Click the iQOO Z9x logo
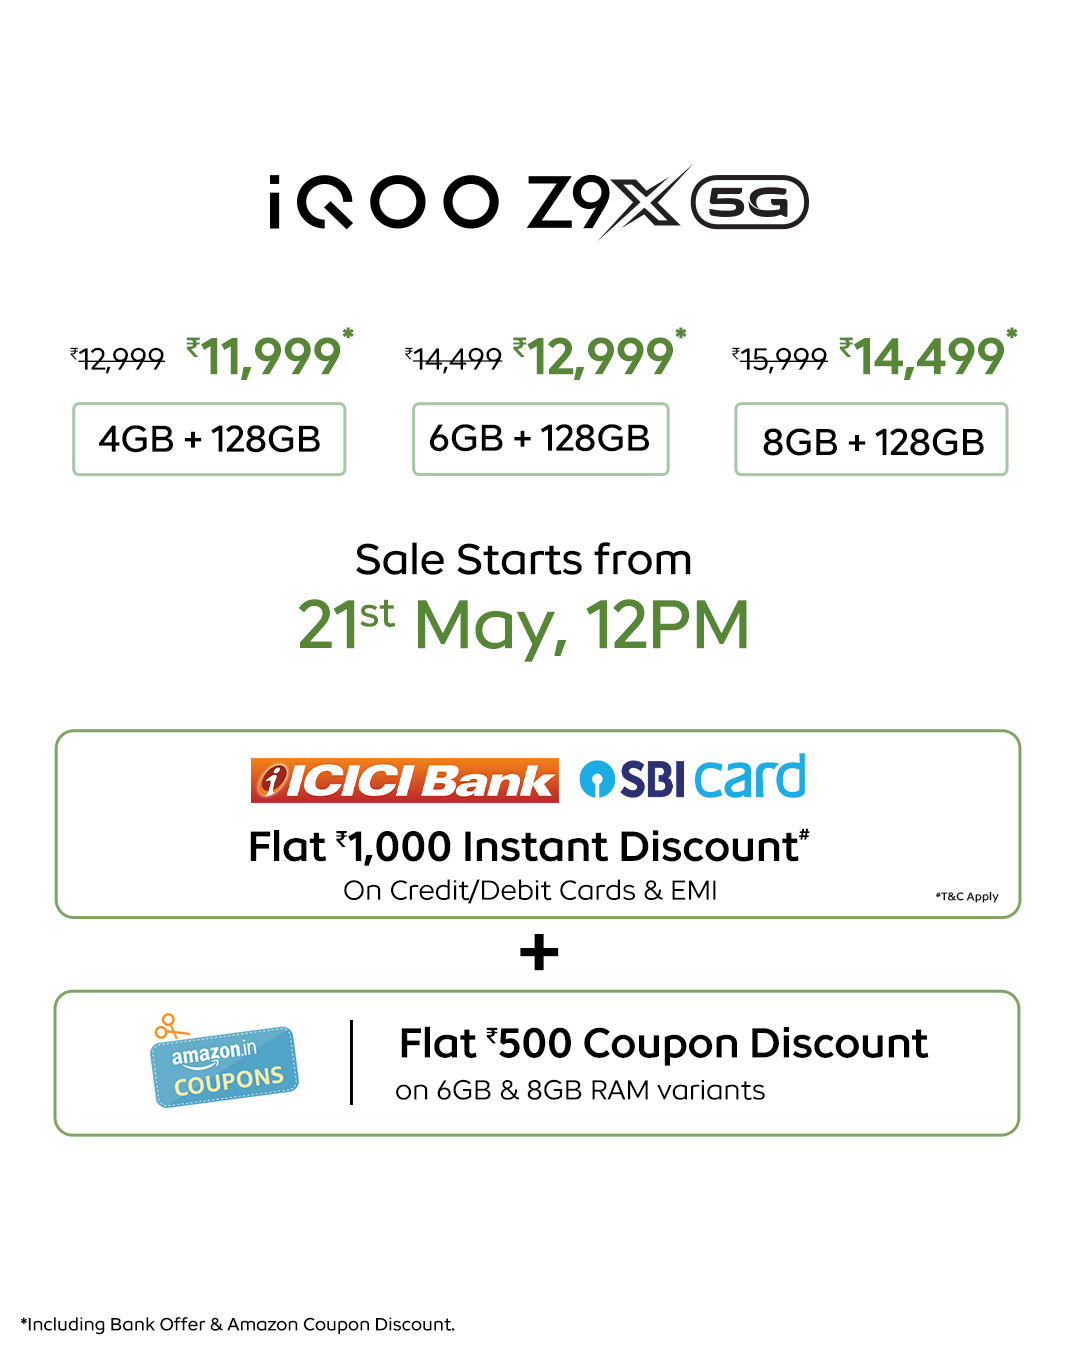The image size is (1080, 1350). click(x=478, y=202)
